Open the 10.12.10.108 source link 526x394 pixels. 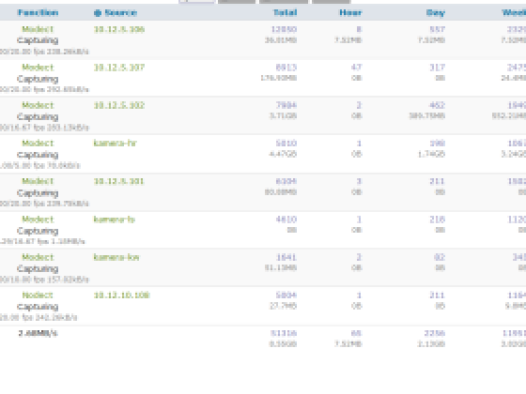(121, 295)
